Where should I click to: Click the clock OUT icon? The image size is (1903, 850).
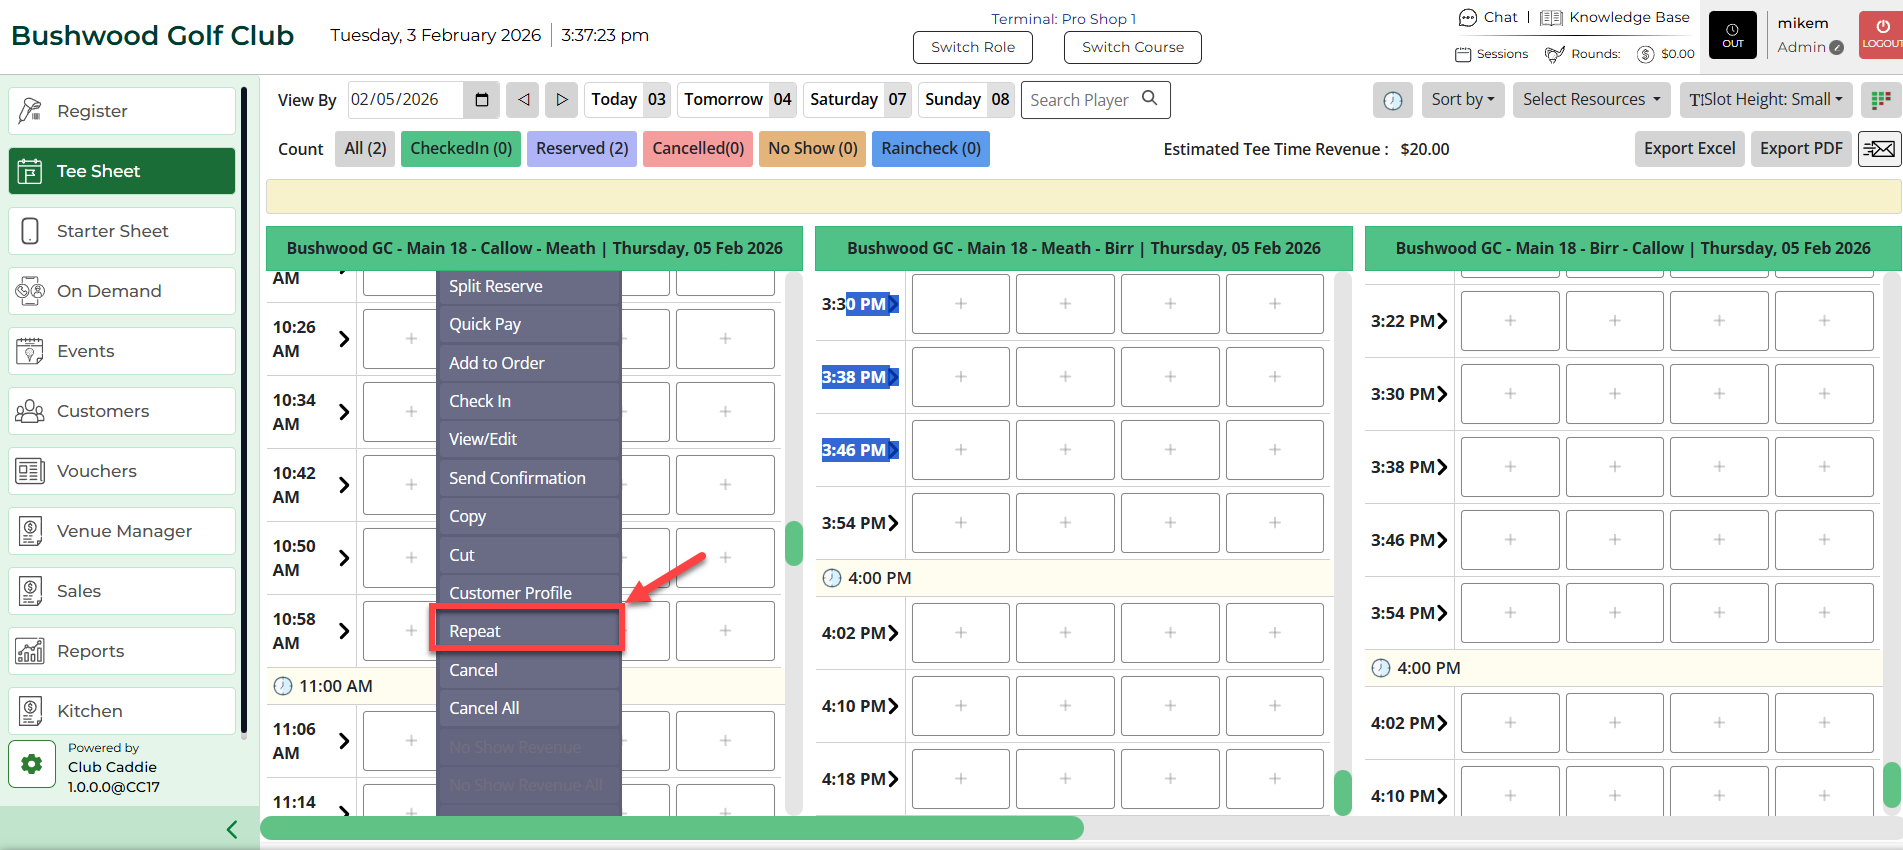[1732, 35]
